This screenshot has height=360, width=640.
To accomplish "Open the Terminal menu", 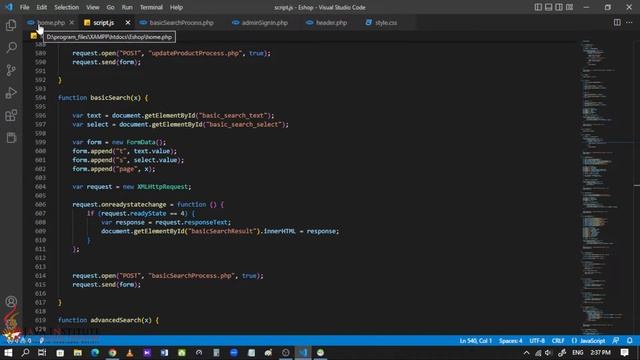I will (x=151, y=7).
